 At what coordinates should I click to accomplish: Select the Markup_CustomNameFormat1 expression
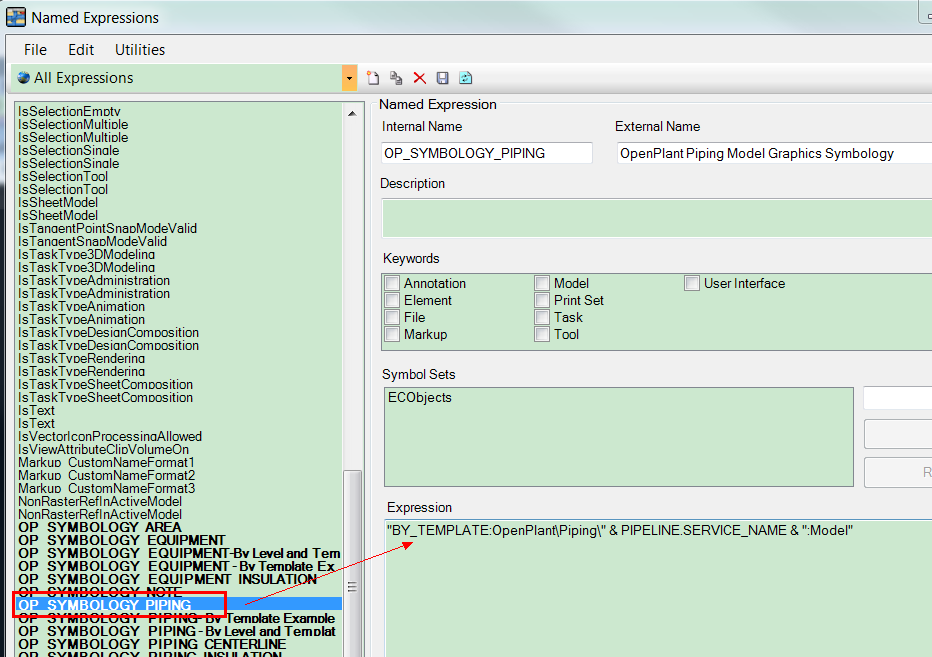click(106, 463)
